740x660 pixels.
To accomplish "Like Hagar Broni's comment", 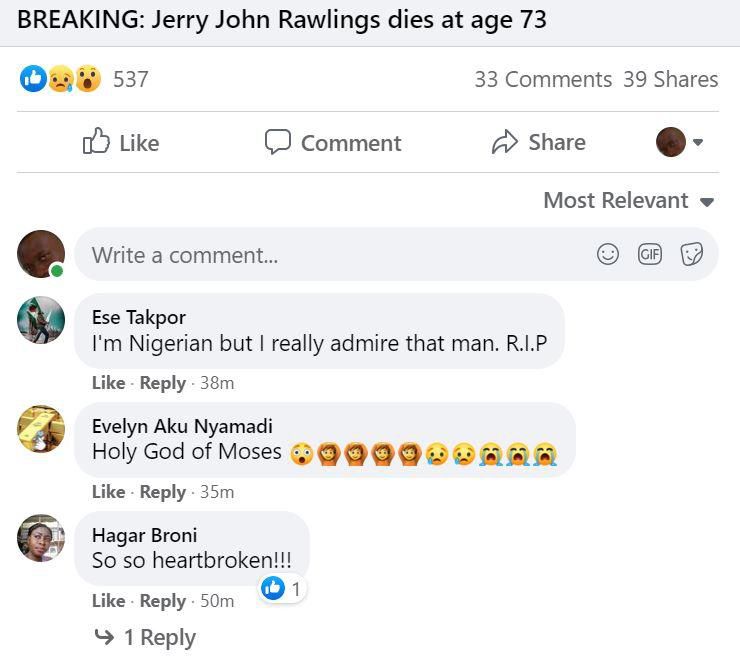I will (x=108, y=600).
